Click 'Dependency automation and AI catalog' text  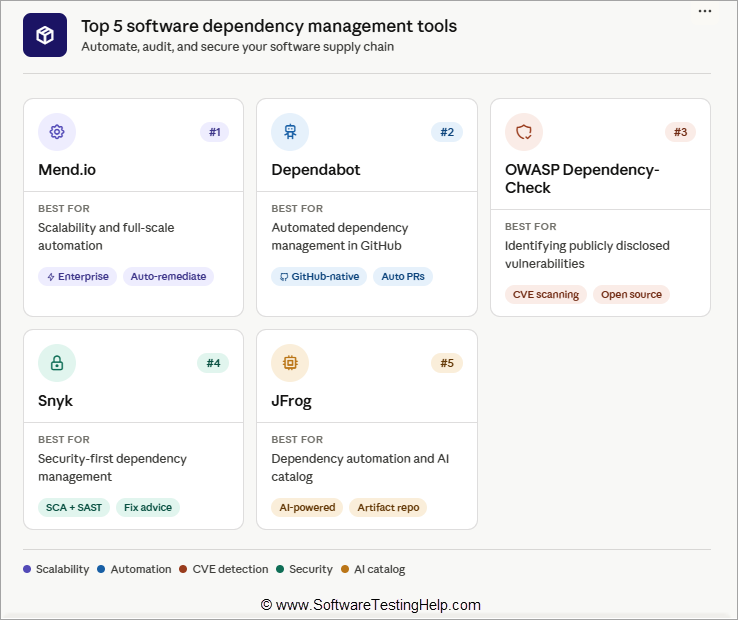(x=360, y=467)
